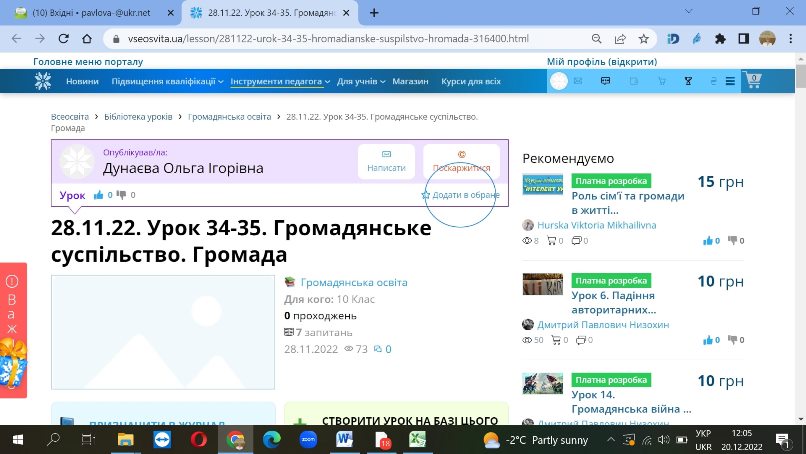Screen dimensions: 806x454
Task: Open the shopping cart icon
Action: (753, 81)
